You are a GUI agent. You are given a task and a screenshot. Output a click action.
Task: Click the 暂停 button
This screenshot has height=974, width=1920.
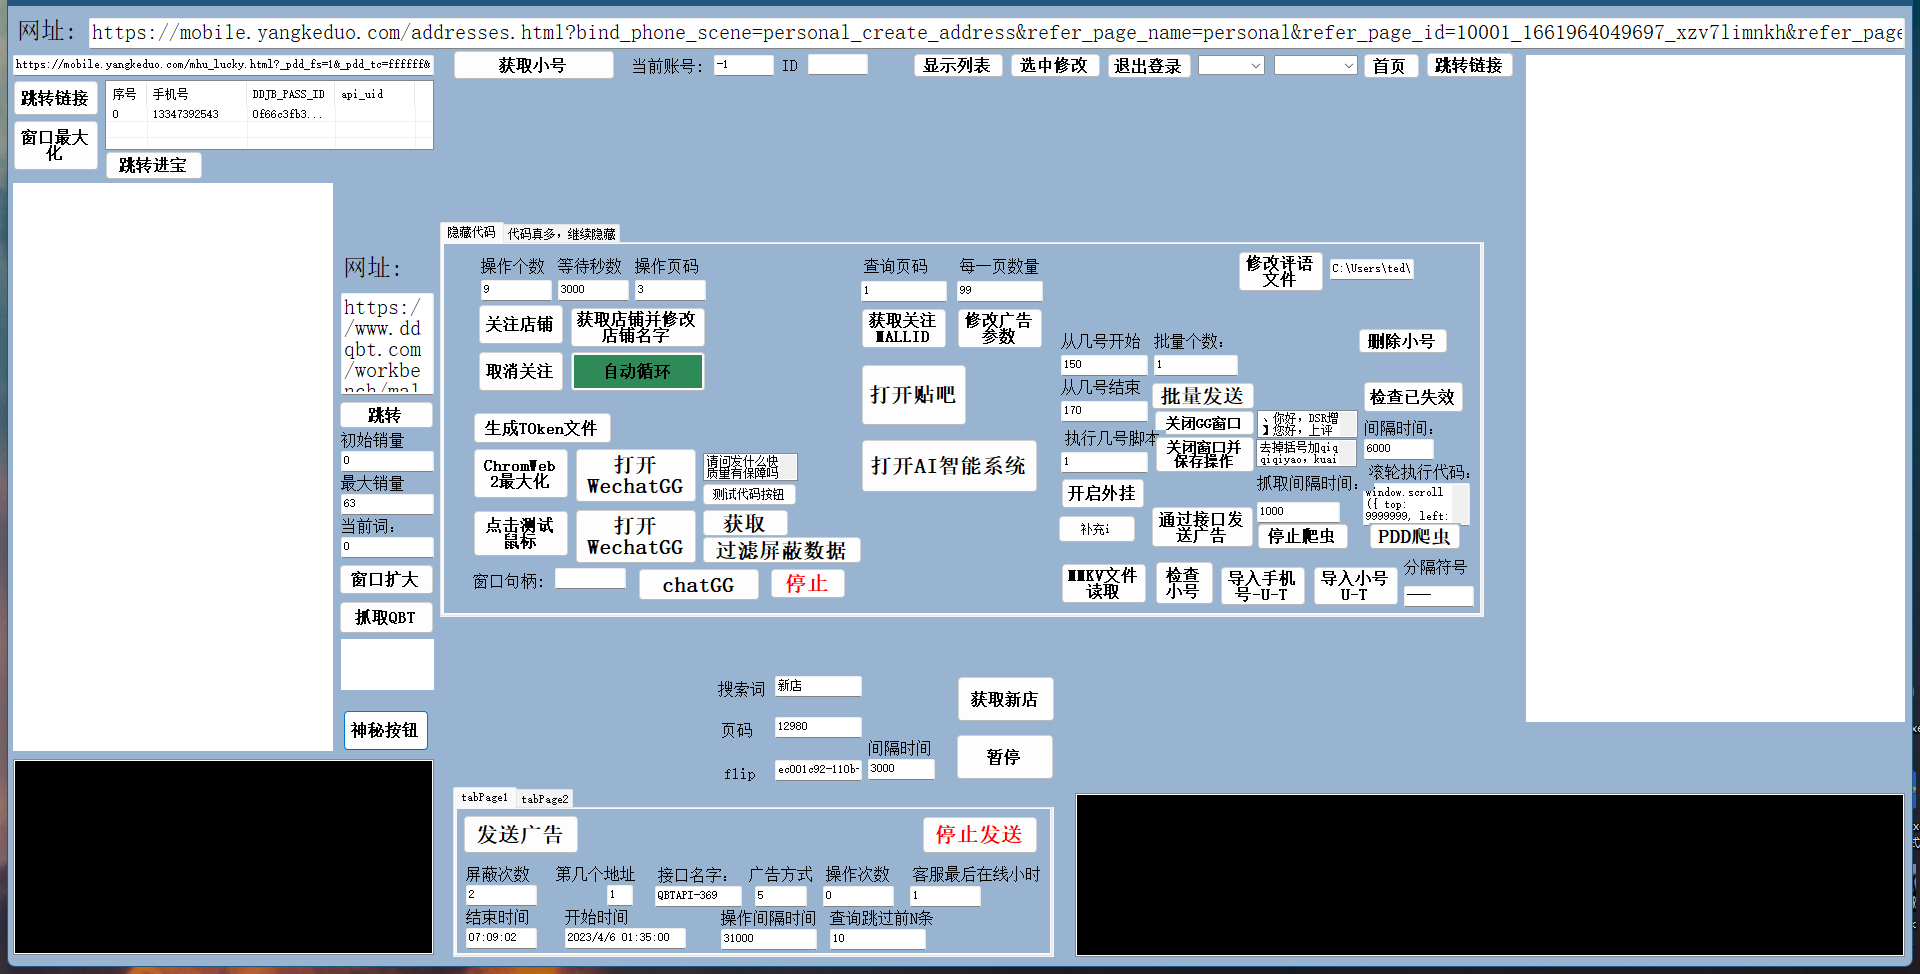(x=1004, y=757)
